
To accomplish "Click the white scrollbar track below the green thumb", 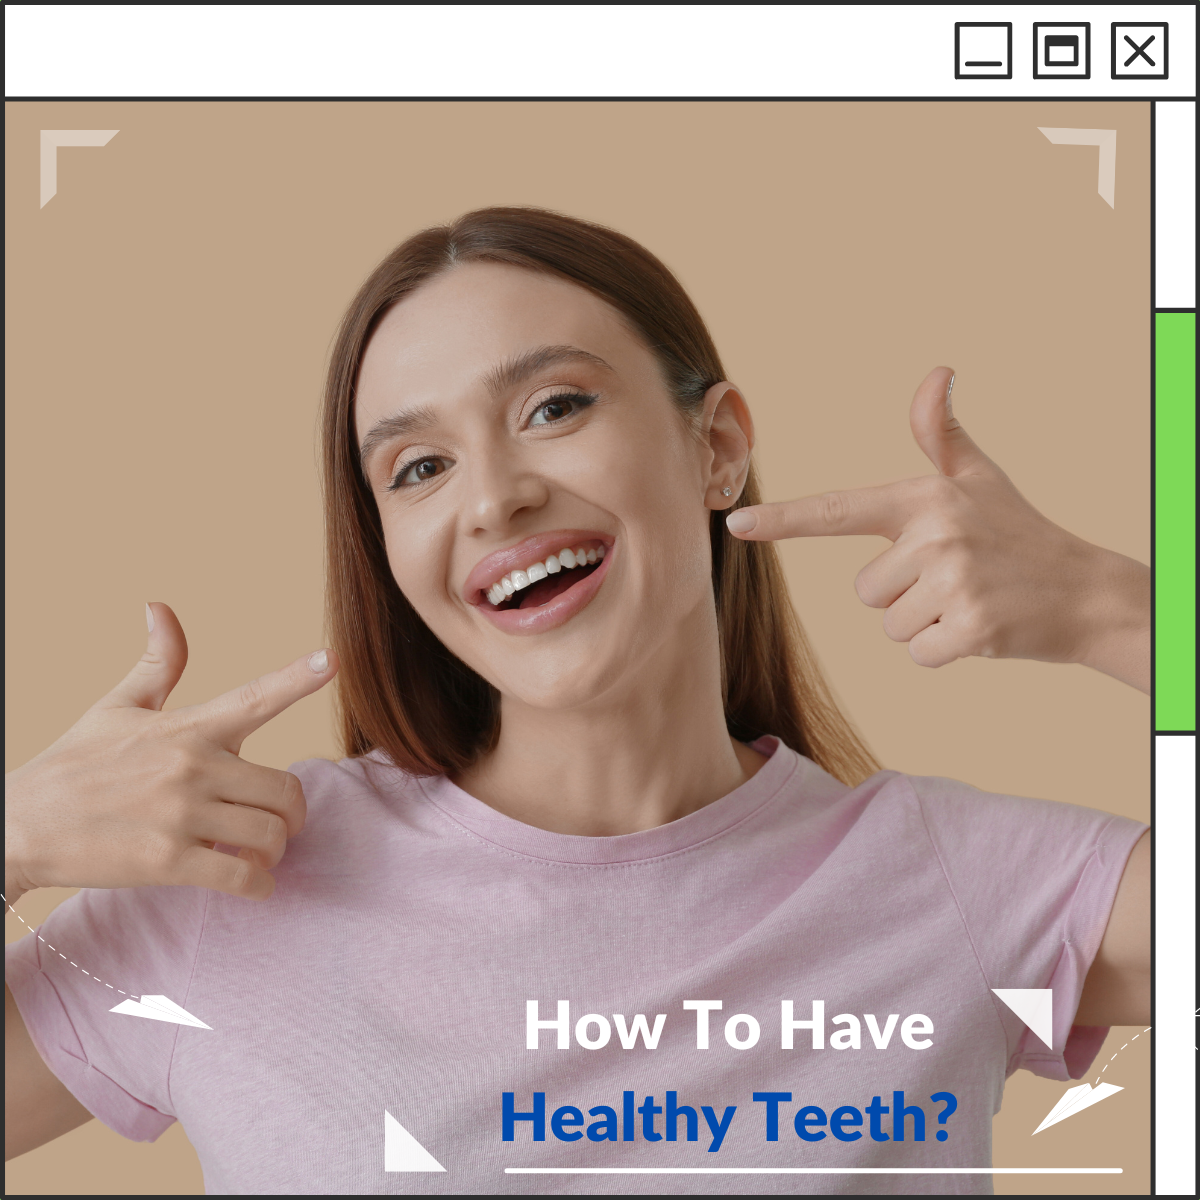I will tap(1176, 960).
